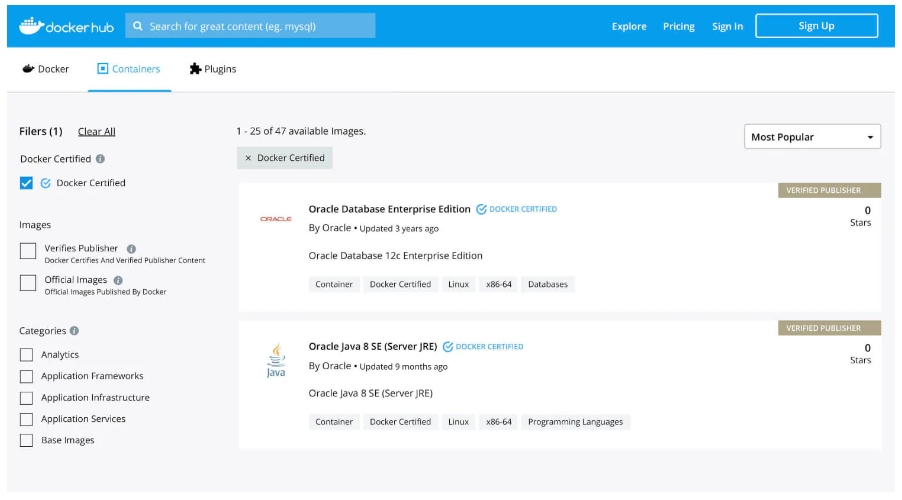Click the certified badge beside Oracle Java 8 SE
This screenshot has width=902, height=500.
(483, 346)
